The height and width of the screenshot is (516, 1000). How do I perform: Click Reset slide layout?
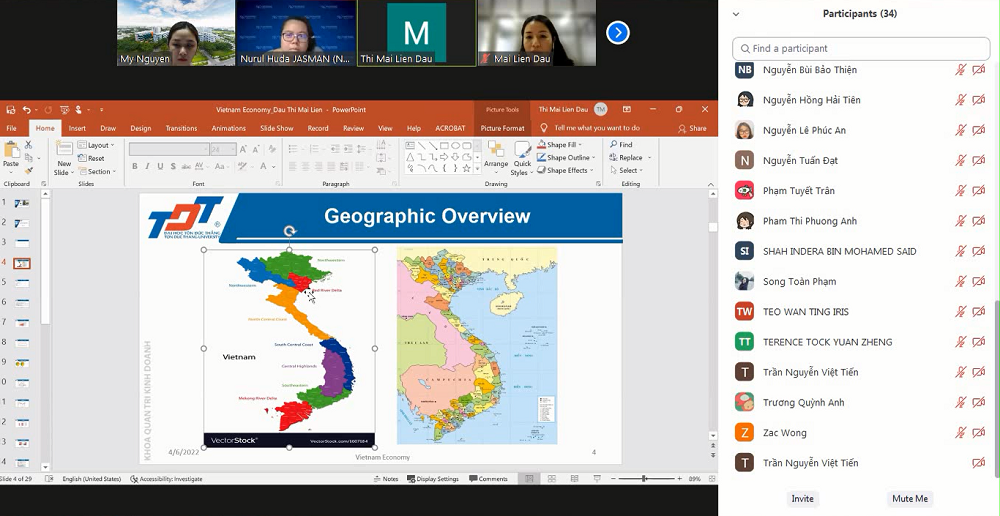pyautogui.click(x=91, y=158)
